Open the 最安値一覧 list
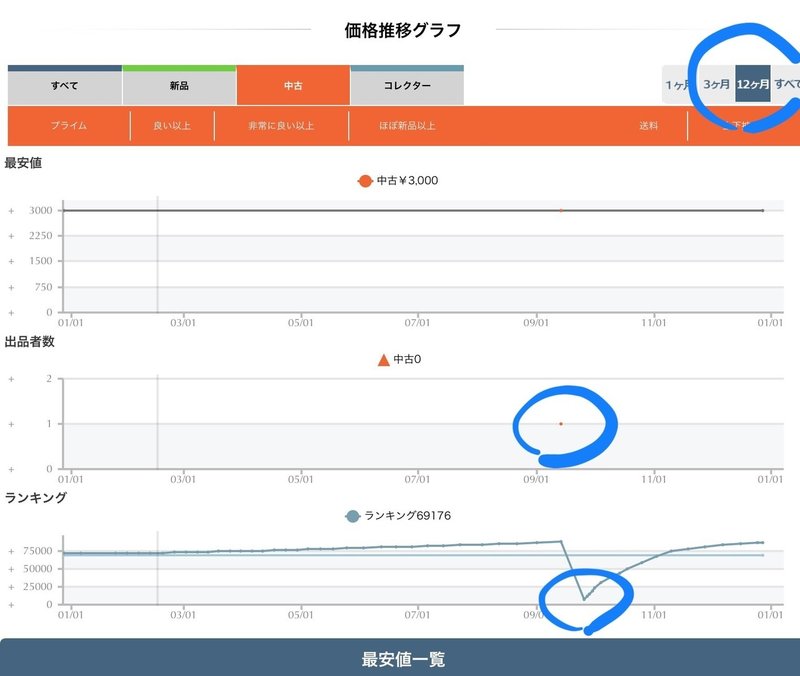The width and height of the screenshot is (800, 676). click(400, 660)
